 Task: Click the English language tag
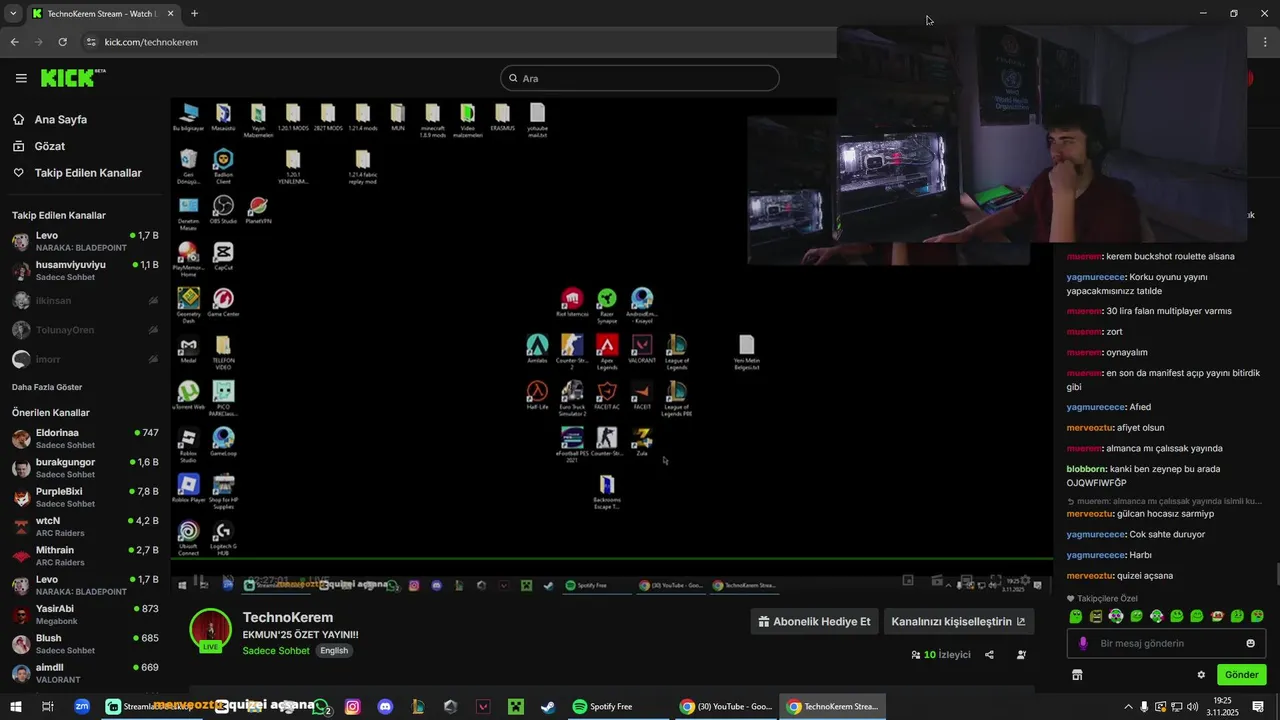click(x=334, y=651)
